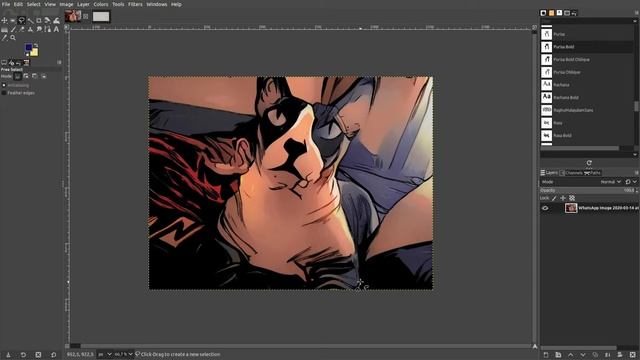Raise the layer one step
Image resolution: width=640 pixels, height=360 pixels.
point(571,355)
